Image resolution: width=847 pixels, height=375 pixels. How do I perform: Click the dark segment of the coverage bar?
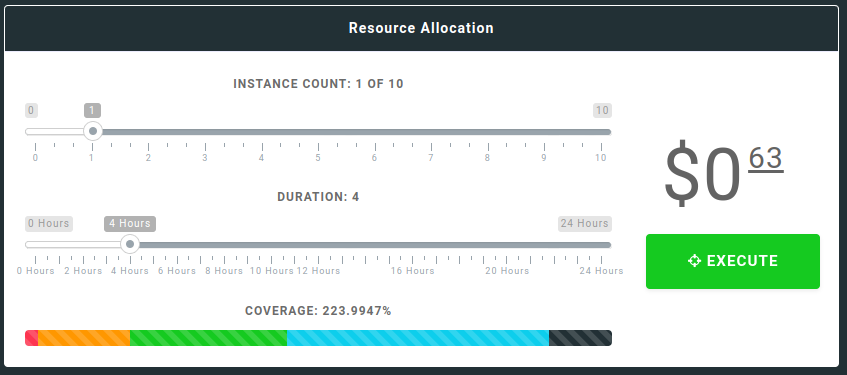point(580,338)
